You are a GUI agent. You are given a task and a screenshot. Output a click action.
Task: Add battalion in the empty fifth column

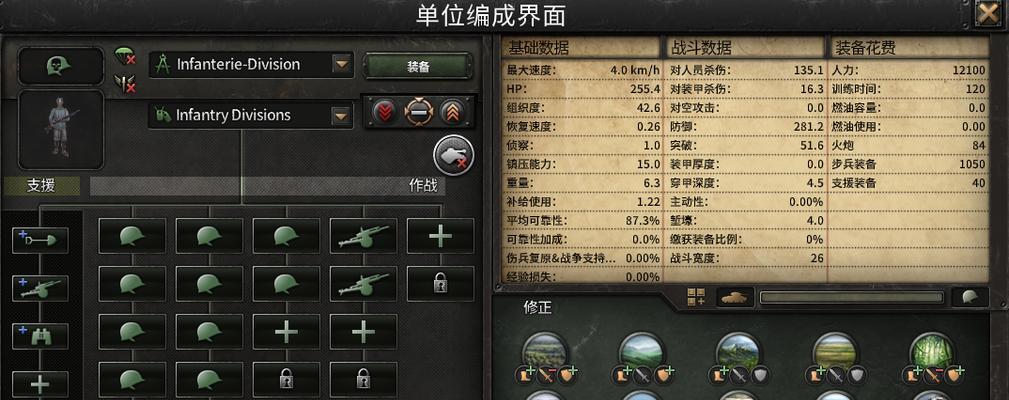(x=440, y=236)
